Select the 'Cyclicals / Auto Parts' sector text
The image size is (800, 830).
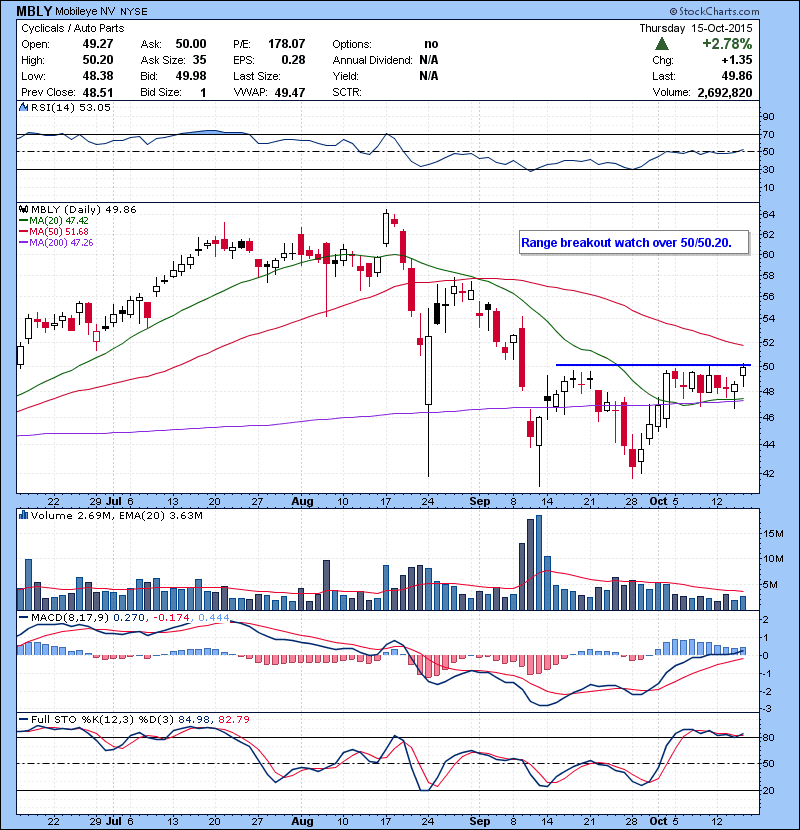pos(73,28)
